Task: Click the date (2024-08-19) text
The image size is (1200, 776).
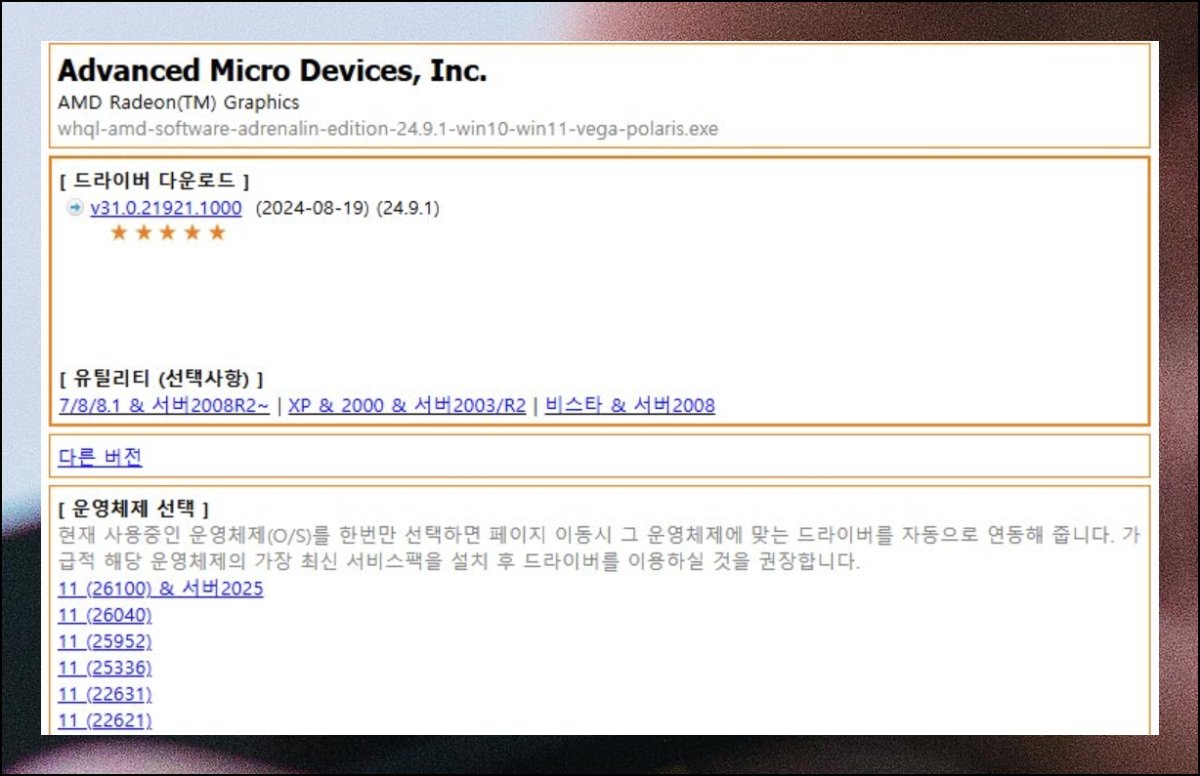Action: tap(313, 208)
